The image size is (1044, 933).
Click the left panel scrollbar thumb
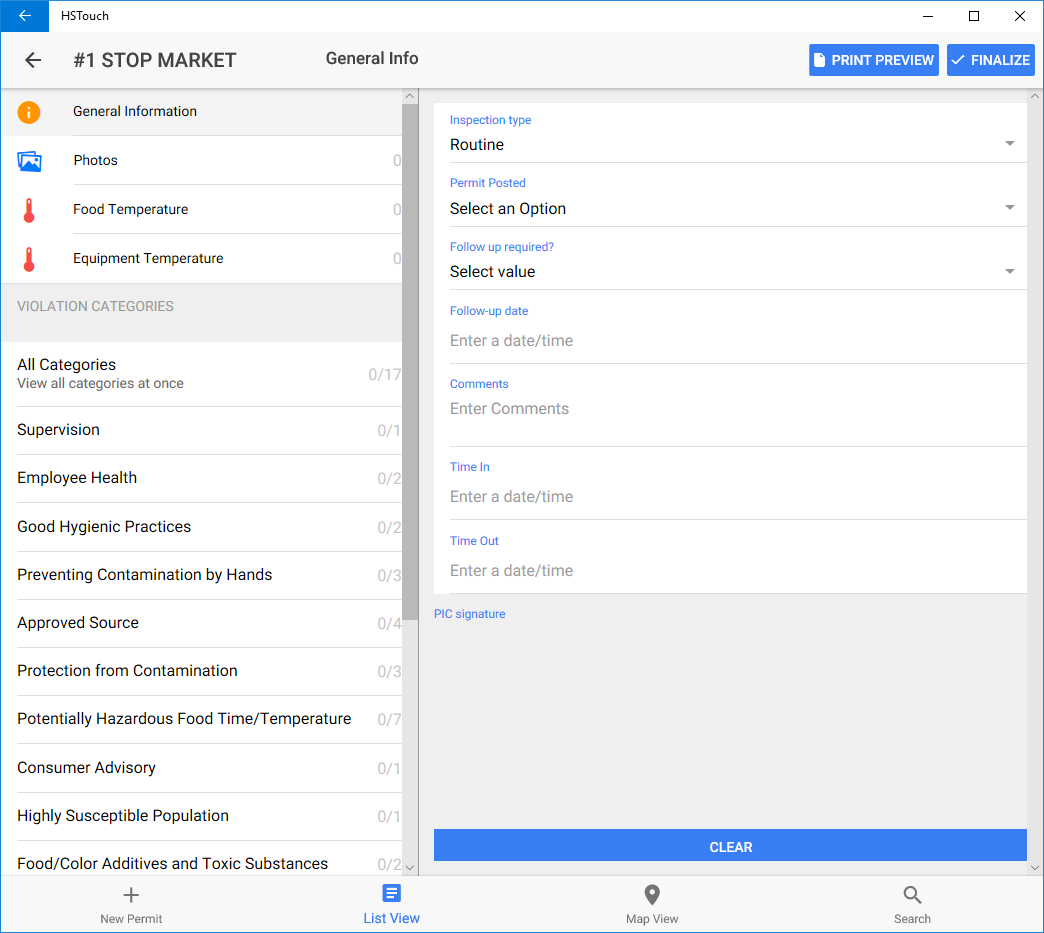click(410, 362)
